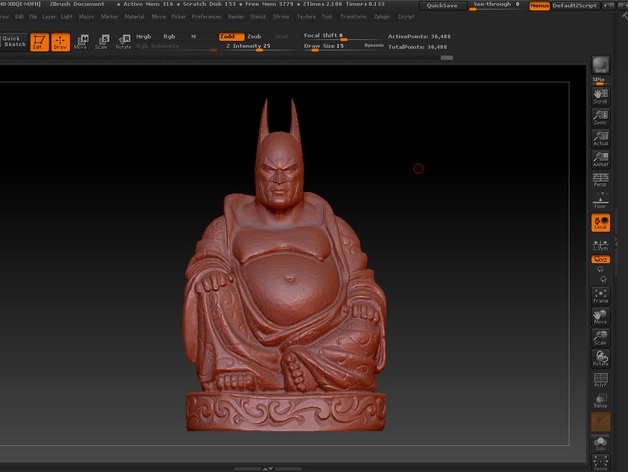Toggle Zadd sculpt mode
This screenshot has width=628, height=472.
tap(231, 37)
